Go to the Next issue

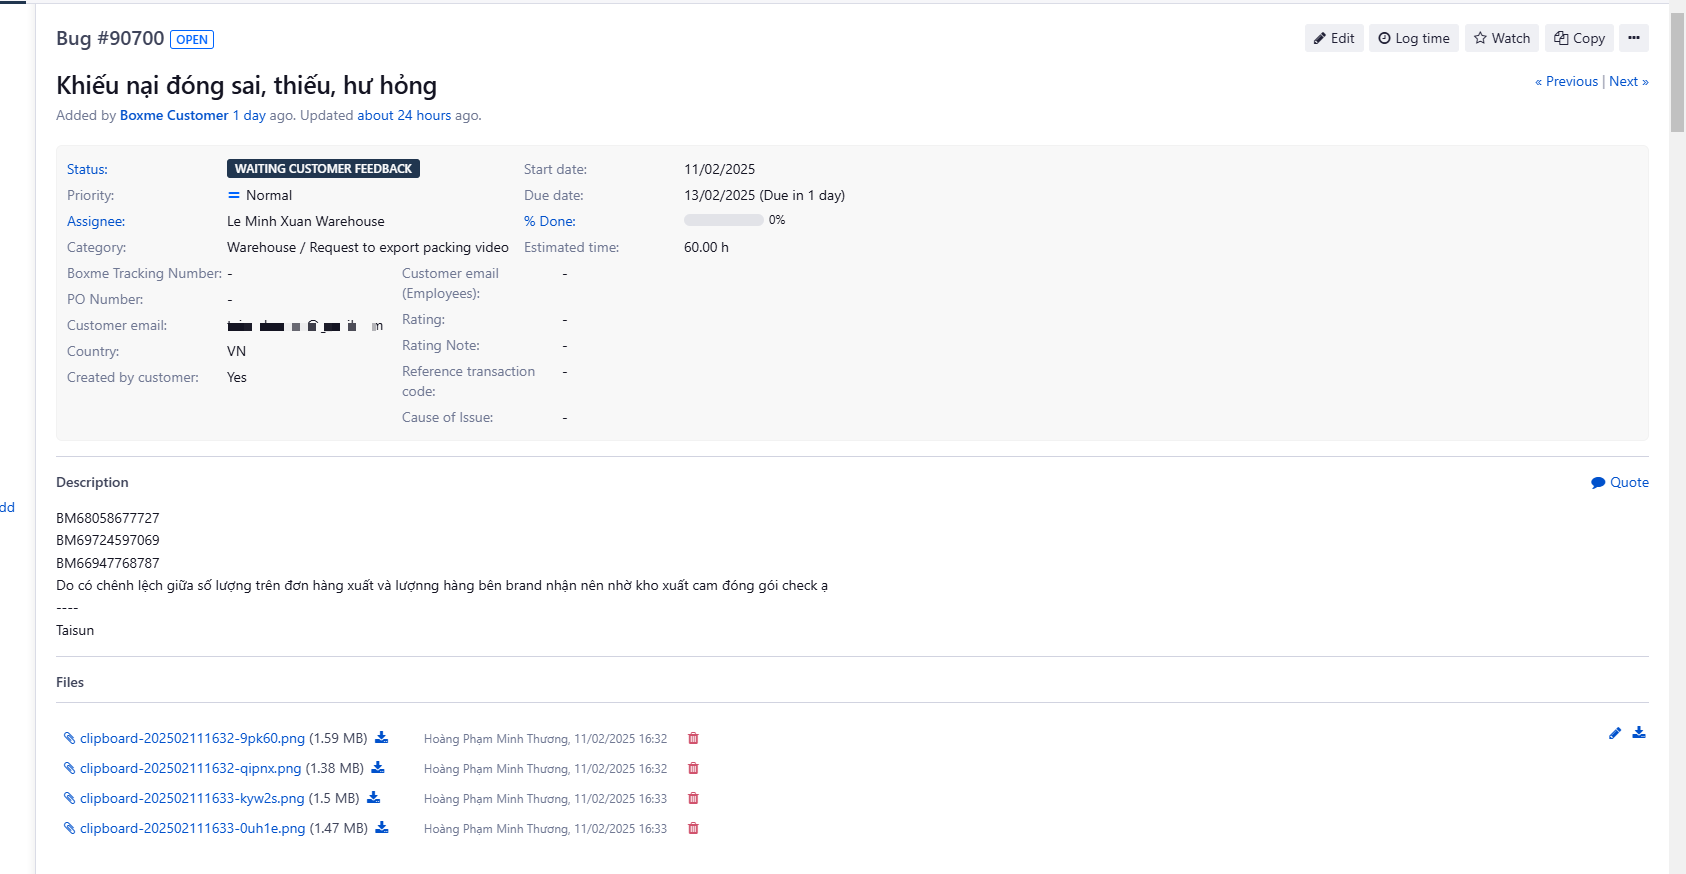tap(1628, 82)
